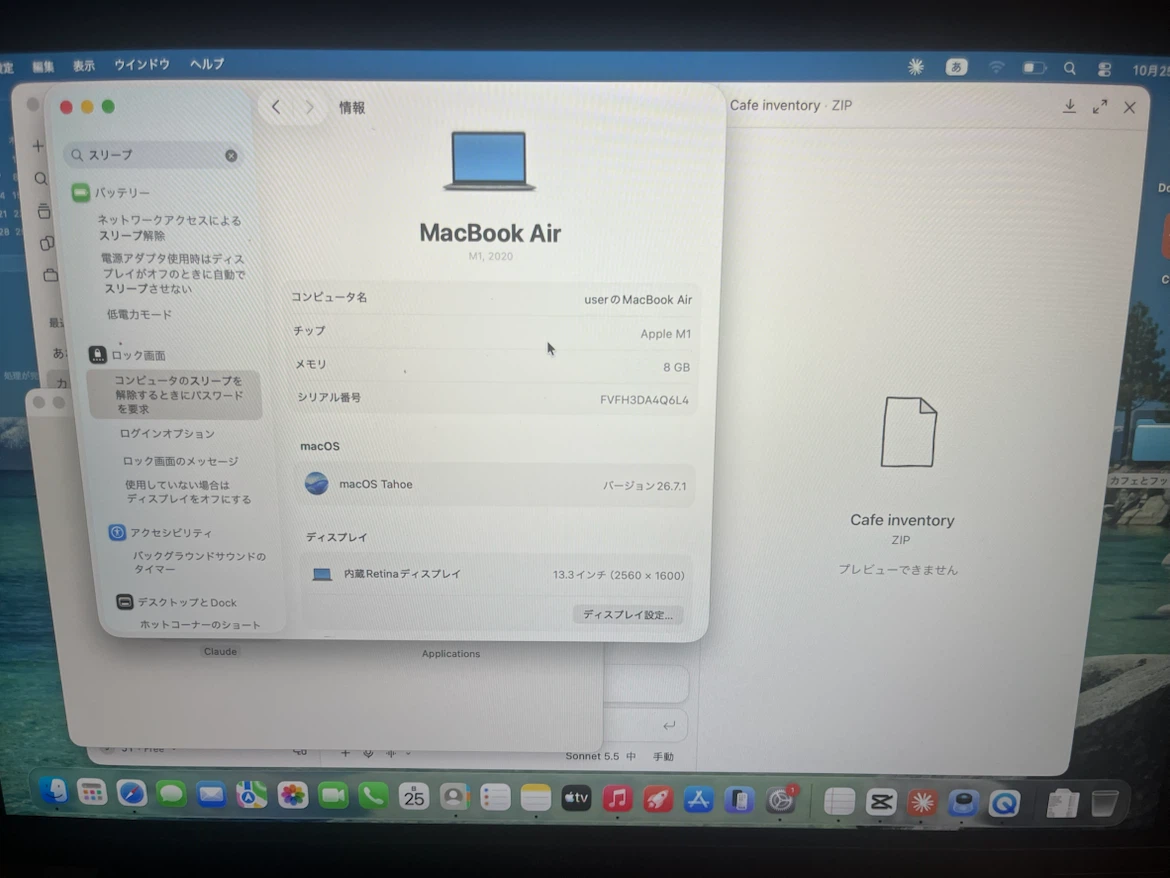This screenshot has height=878, width=1170.
Task: Open Claude orange starburst icon in Dock
Action: [922, 803]
